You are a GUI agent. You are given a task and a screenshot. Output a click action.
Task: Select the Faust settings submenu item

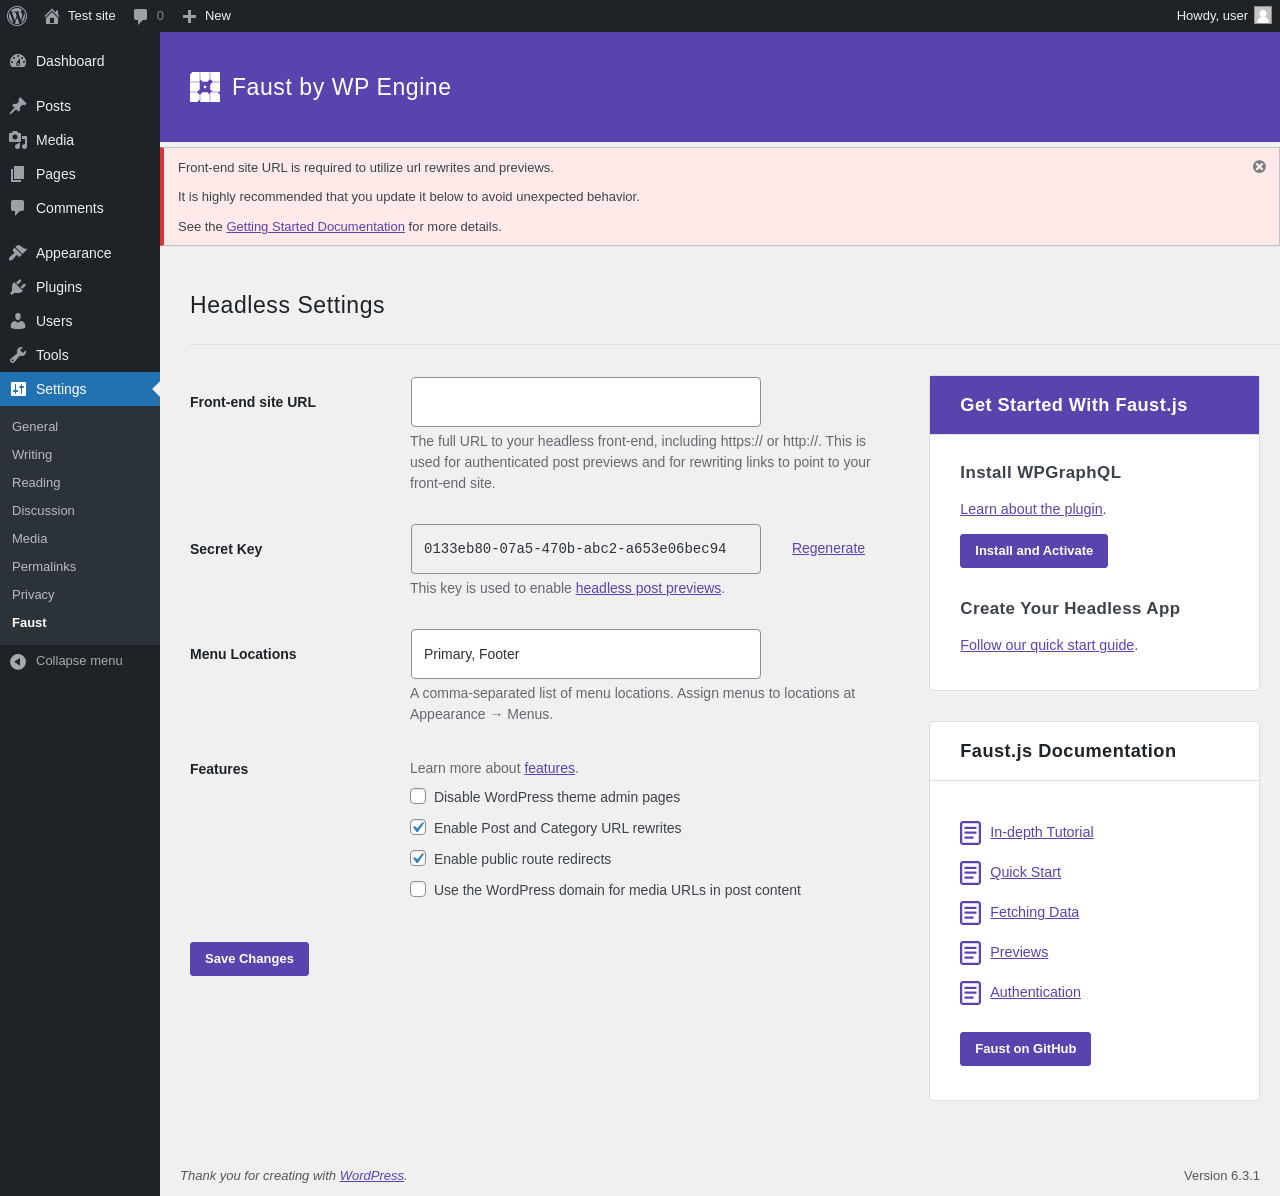coord(29,622)
